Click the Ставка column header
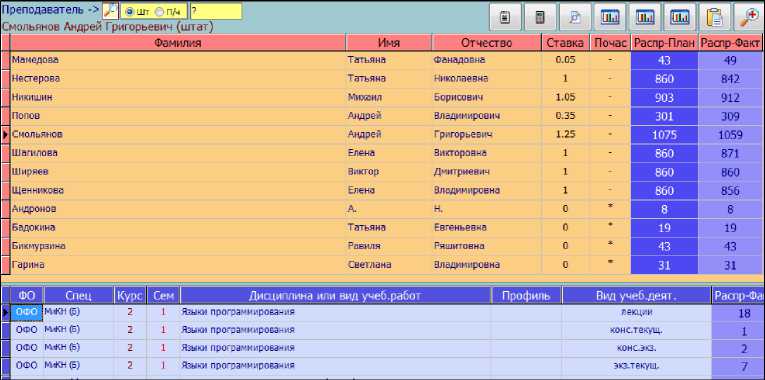 pyautogui.click(x=565, y=43)
